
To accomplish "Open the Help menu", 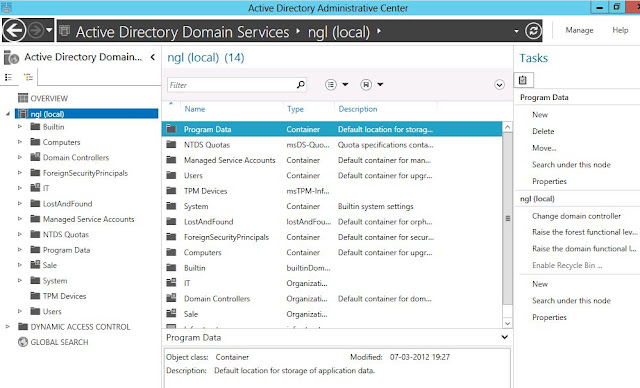I will 620,30.
